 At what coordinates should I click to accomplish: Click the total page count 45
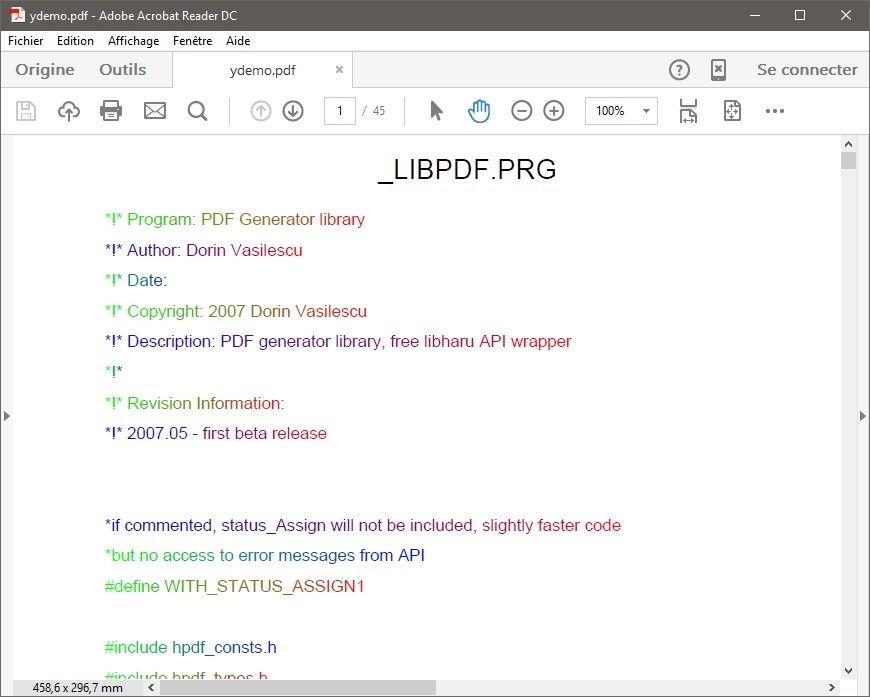[x=379, y=111]
